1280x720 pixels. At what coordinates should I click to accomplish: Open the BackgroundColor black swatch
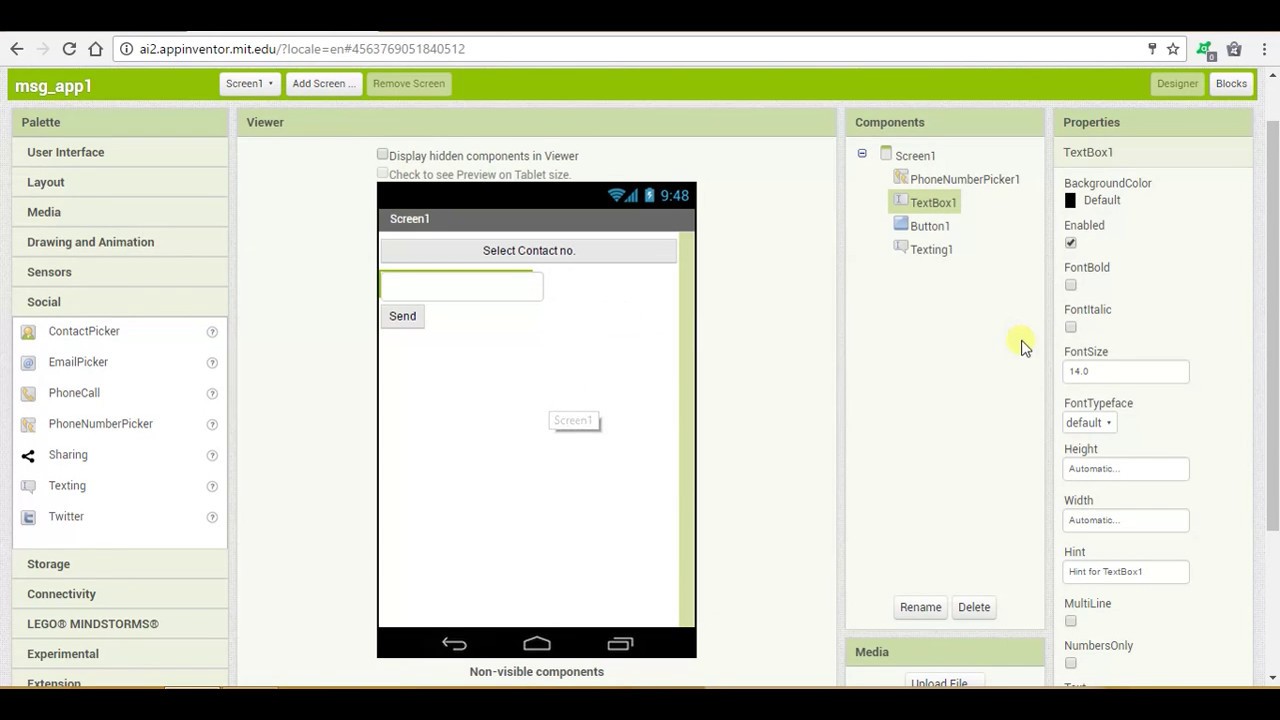tap(1071, 201)
